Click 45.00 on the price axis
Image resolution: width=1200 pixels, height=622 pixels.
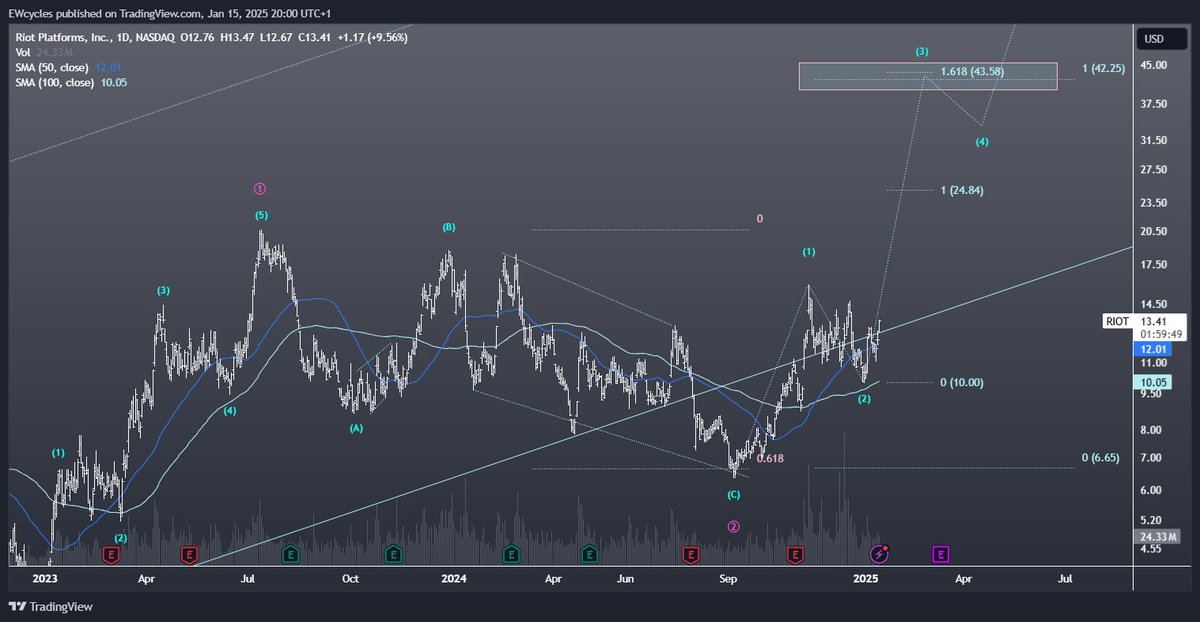(x=1155, y=66)
